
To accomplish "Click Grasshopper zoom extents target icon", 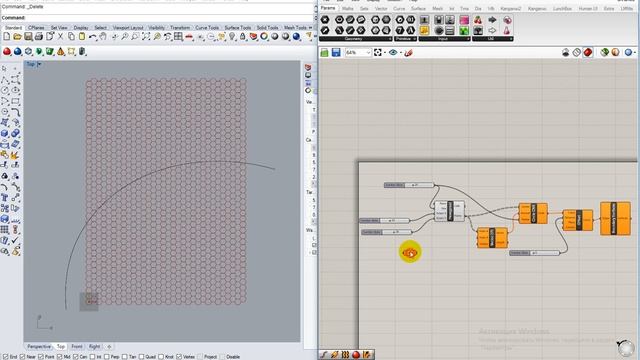I will point(378,53).
